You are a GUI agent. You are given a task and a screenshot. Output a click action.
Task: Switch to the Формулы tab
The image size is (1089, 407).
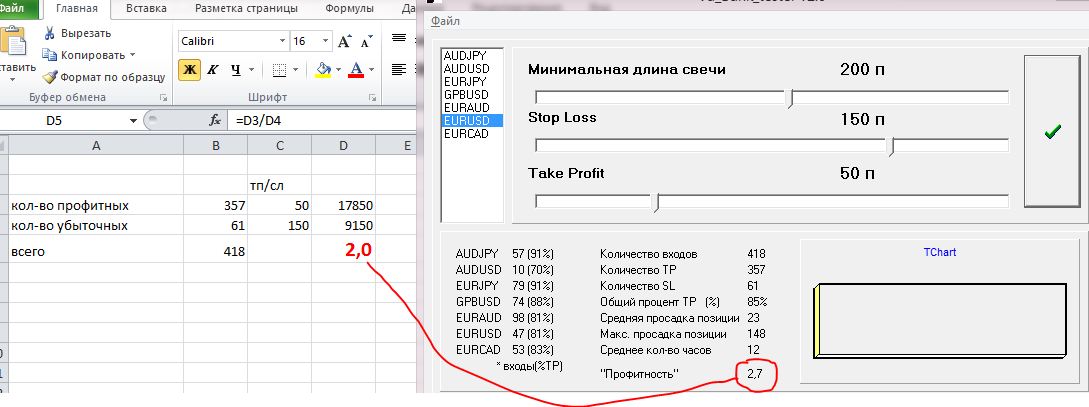[x=349, y=9]
